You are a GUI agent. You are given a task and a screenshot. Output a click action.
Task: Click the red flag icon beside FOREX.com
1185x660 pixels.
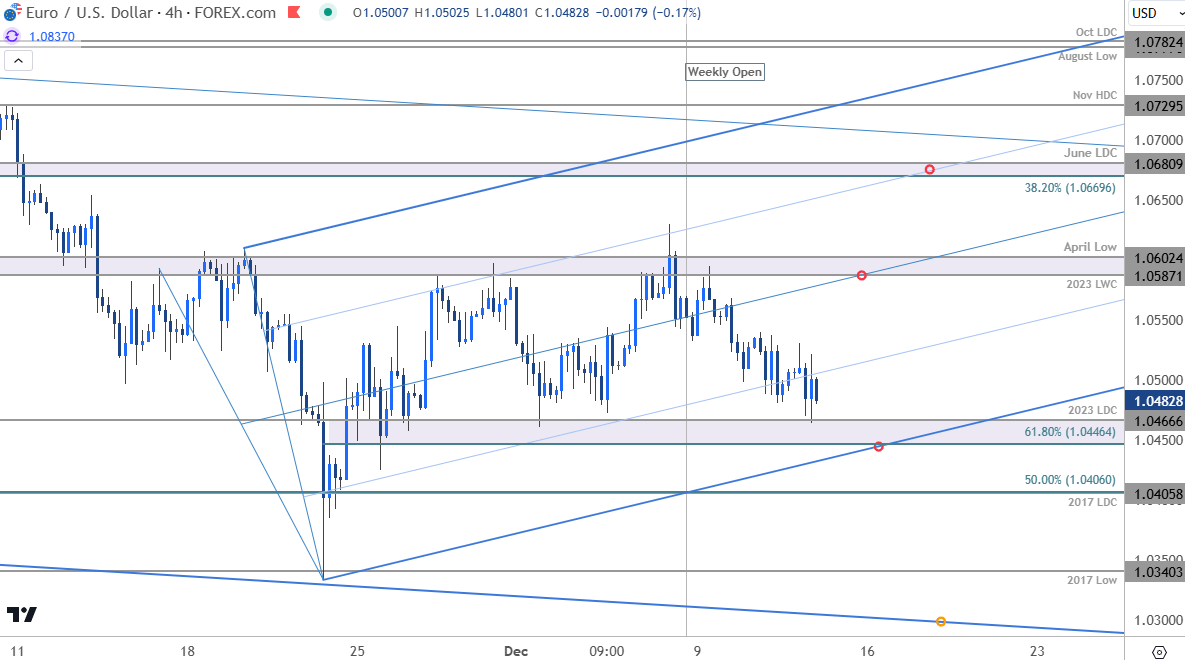(295, 12)
